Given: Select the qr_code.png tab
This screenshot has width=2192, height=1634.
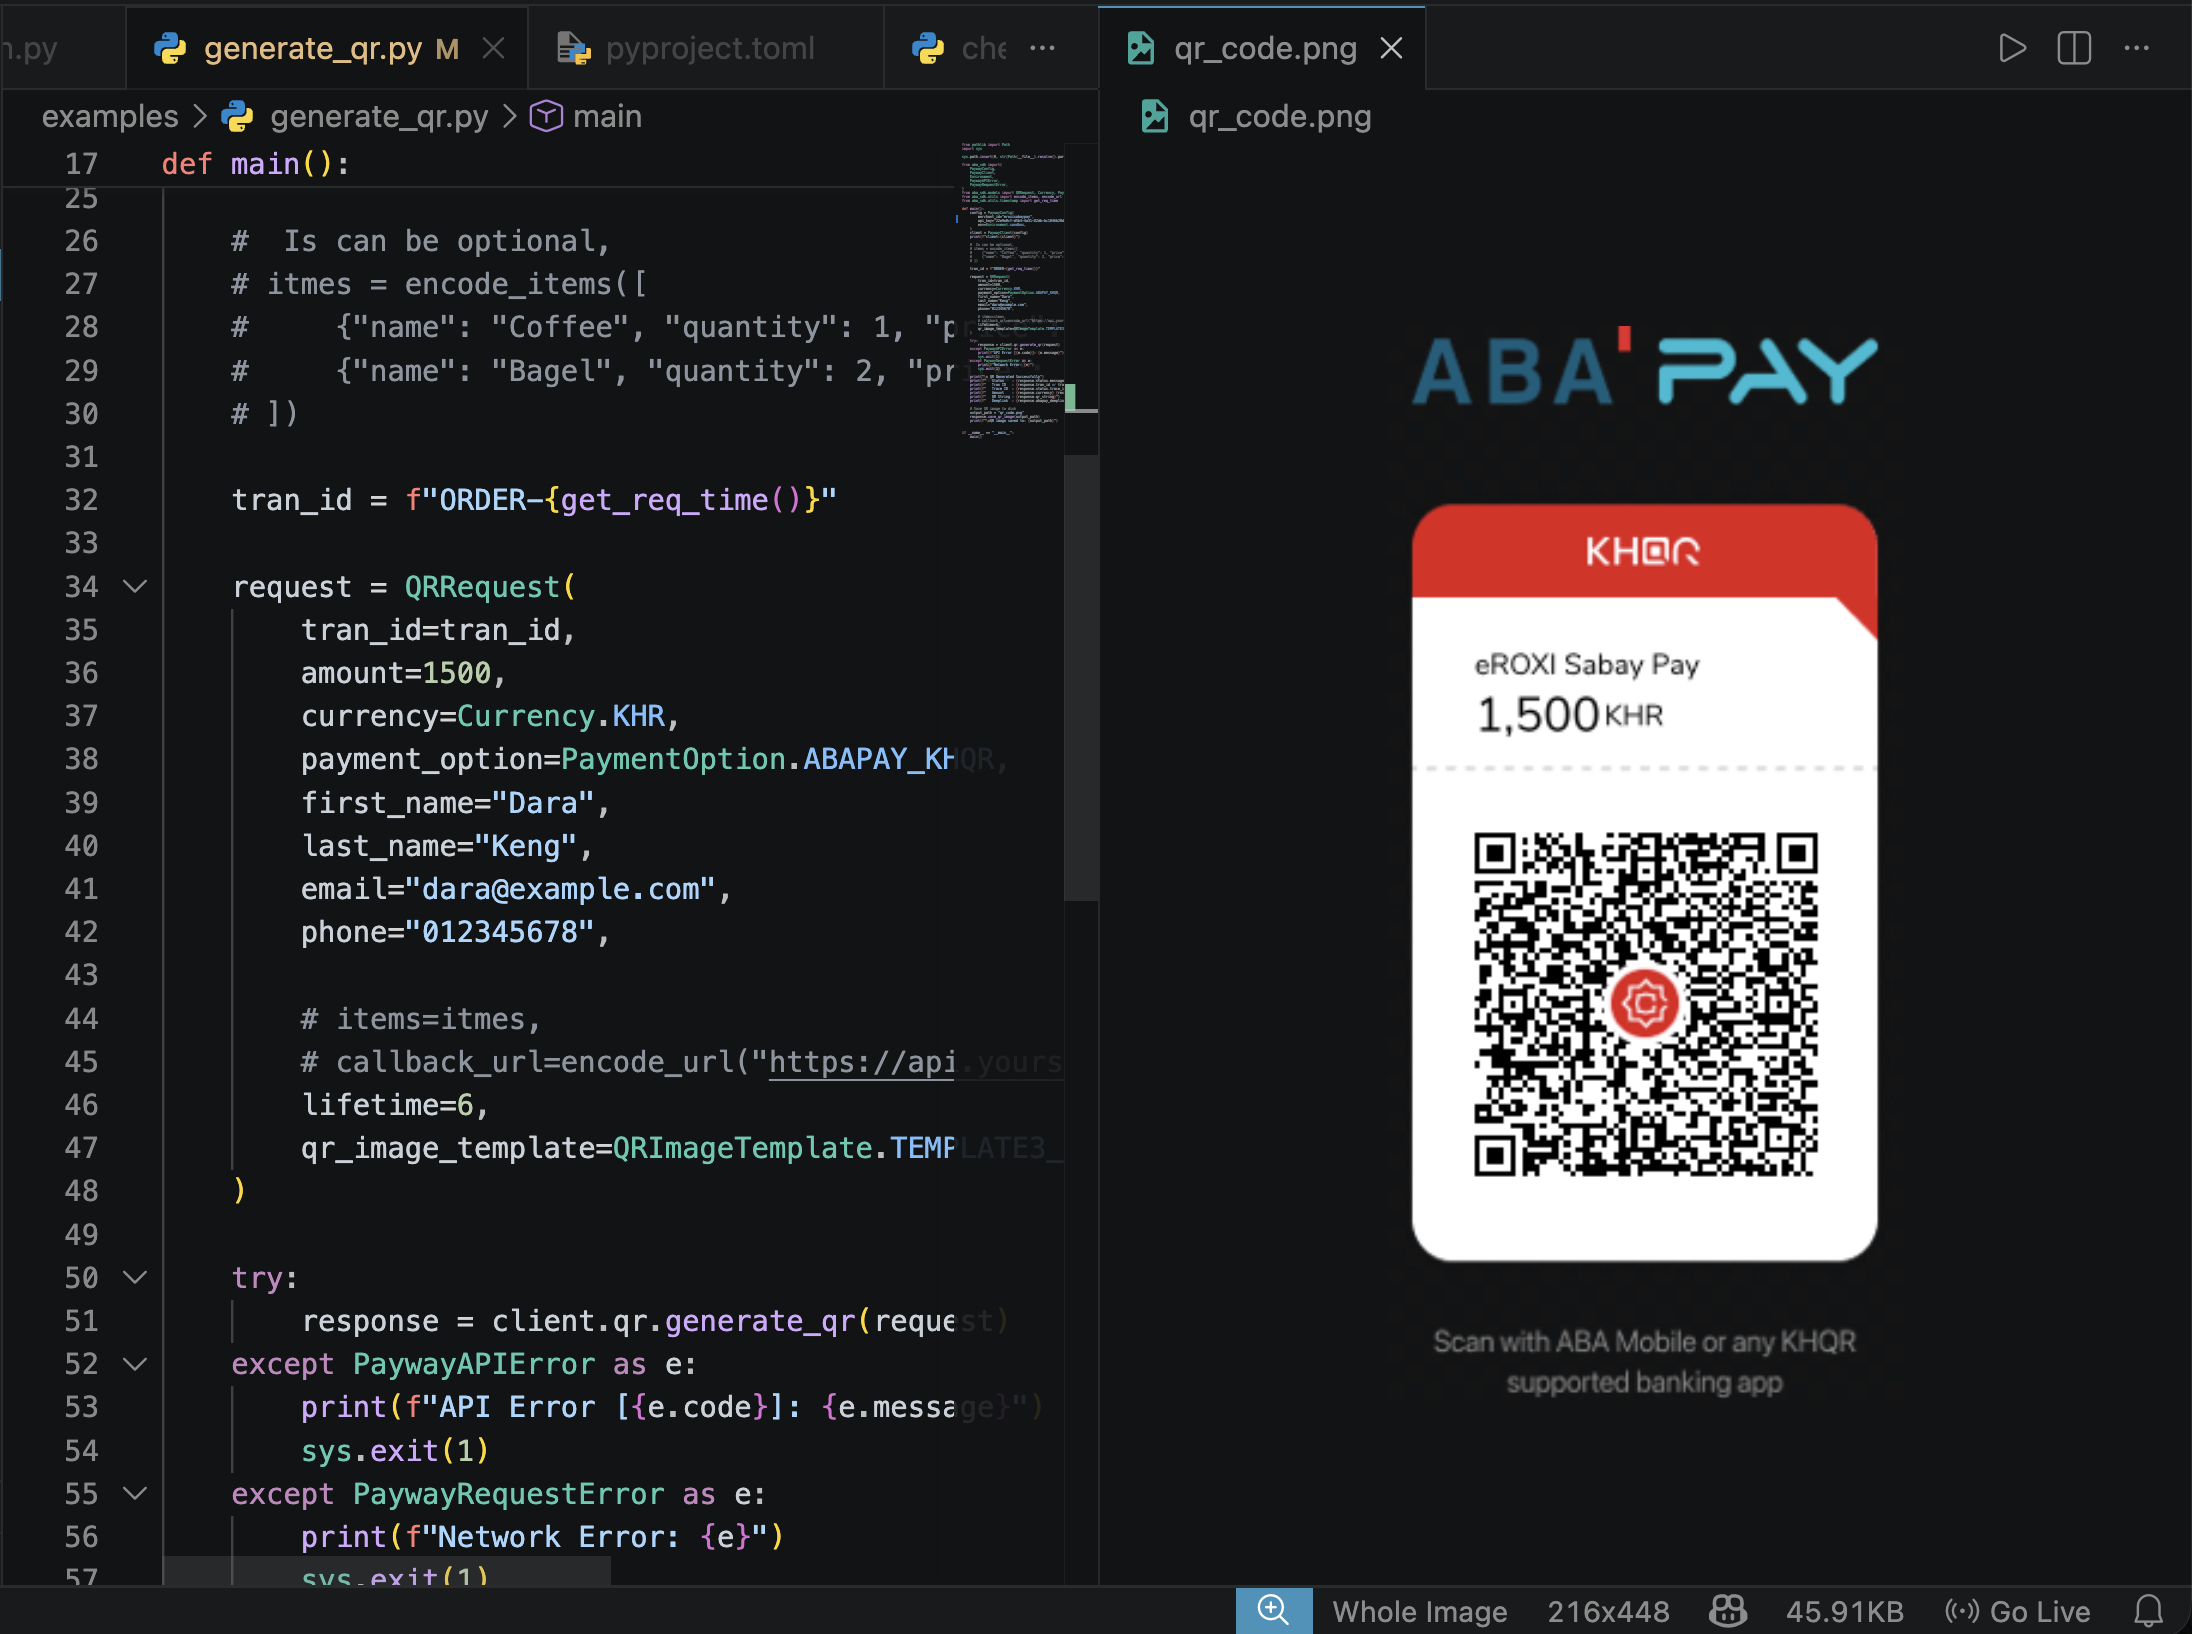Looking at the screenshot, I should pyautogui.click(x=1262, y=48).
